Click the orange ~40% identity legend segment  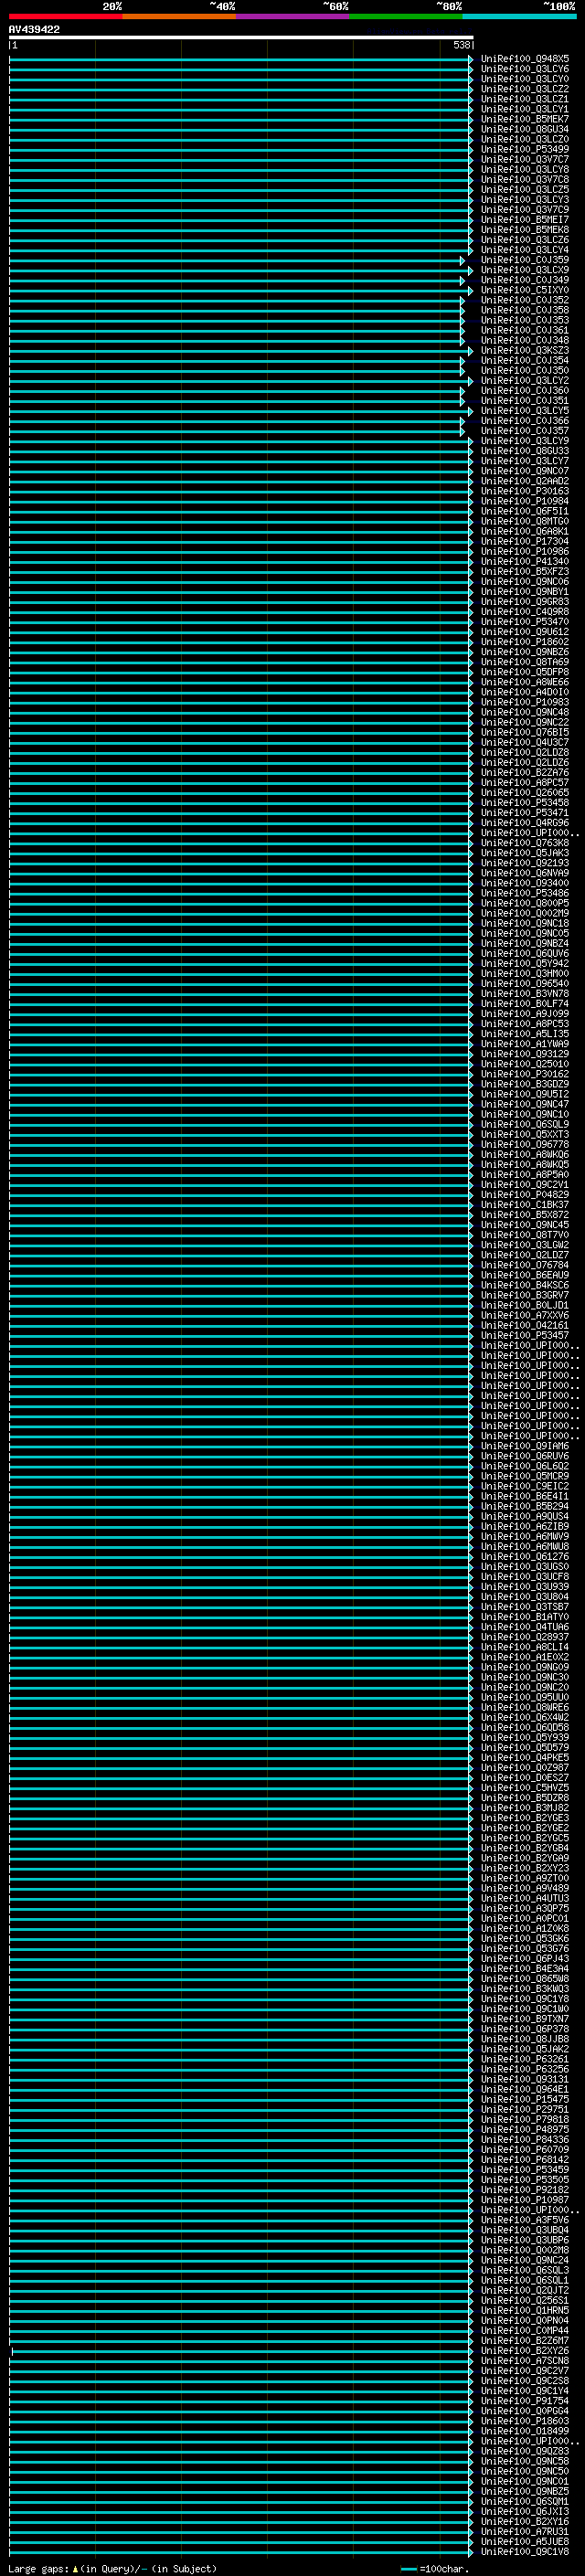point(179,16)
